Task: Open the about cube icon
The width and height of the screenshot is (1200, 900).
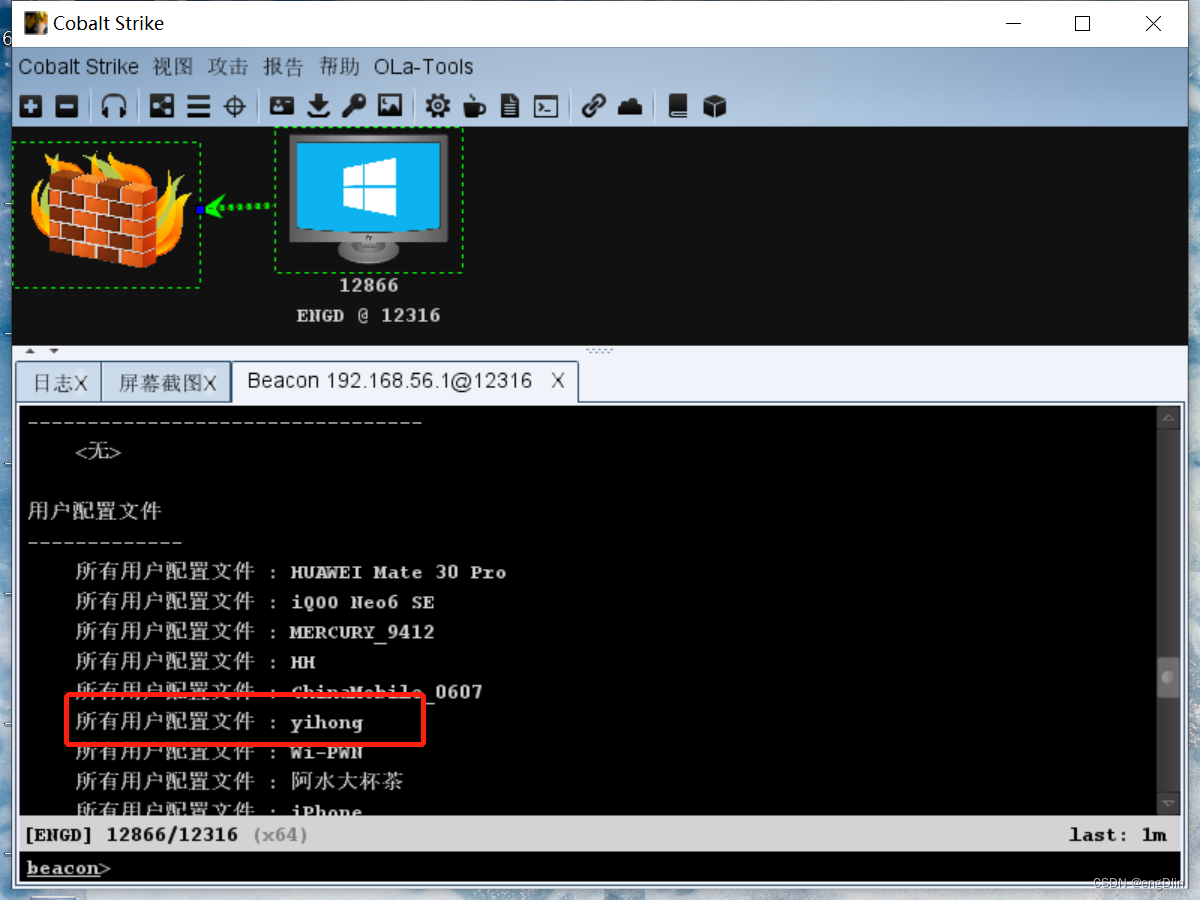Action: pyautogui.click(x=714, y=106)
